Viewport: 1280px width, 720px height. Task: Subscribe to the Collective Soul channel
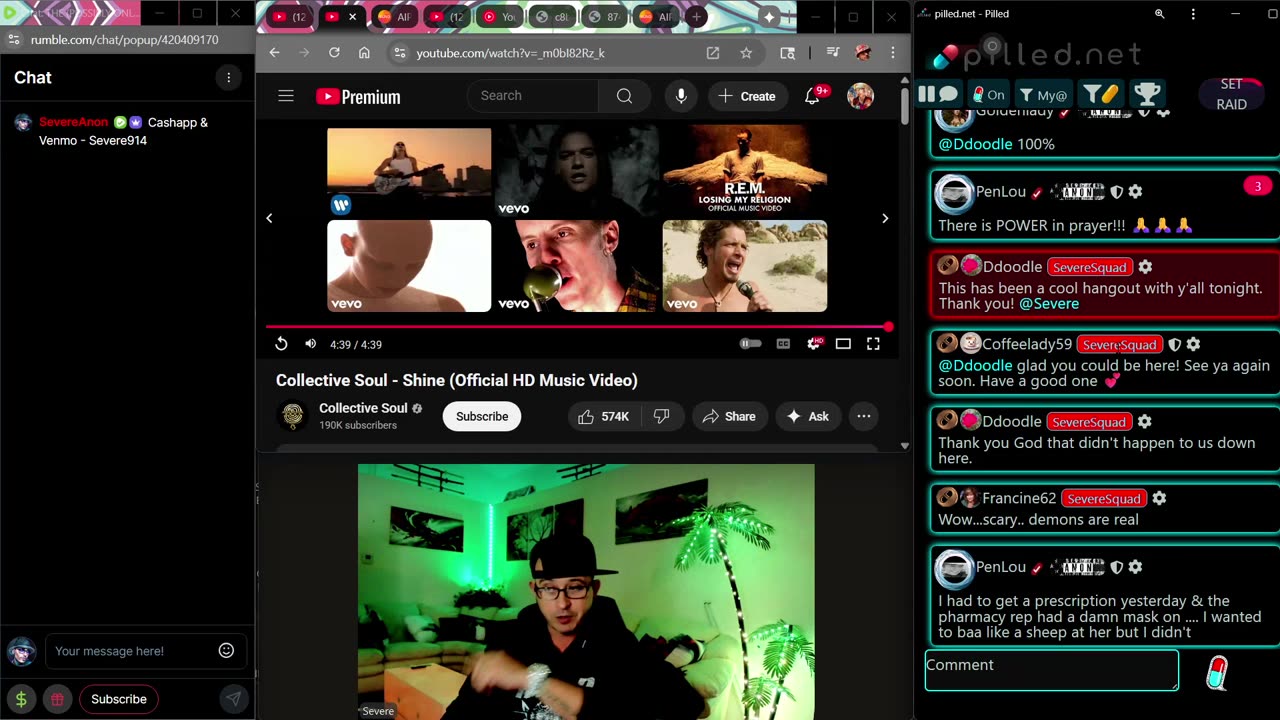point(482,416)
